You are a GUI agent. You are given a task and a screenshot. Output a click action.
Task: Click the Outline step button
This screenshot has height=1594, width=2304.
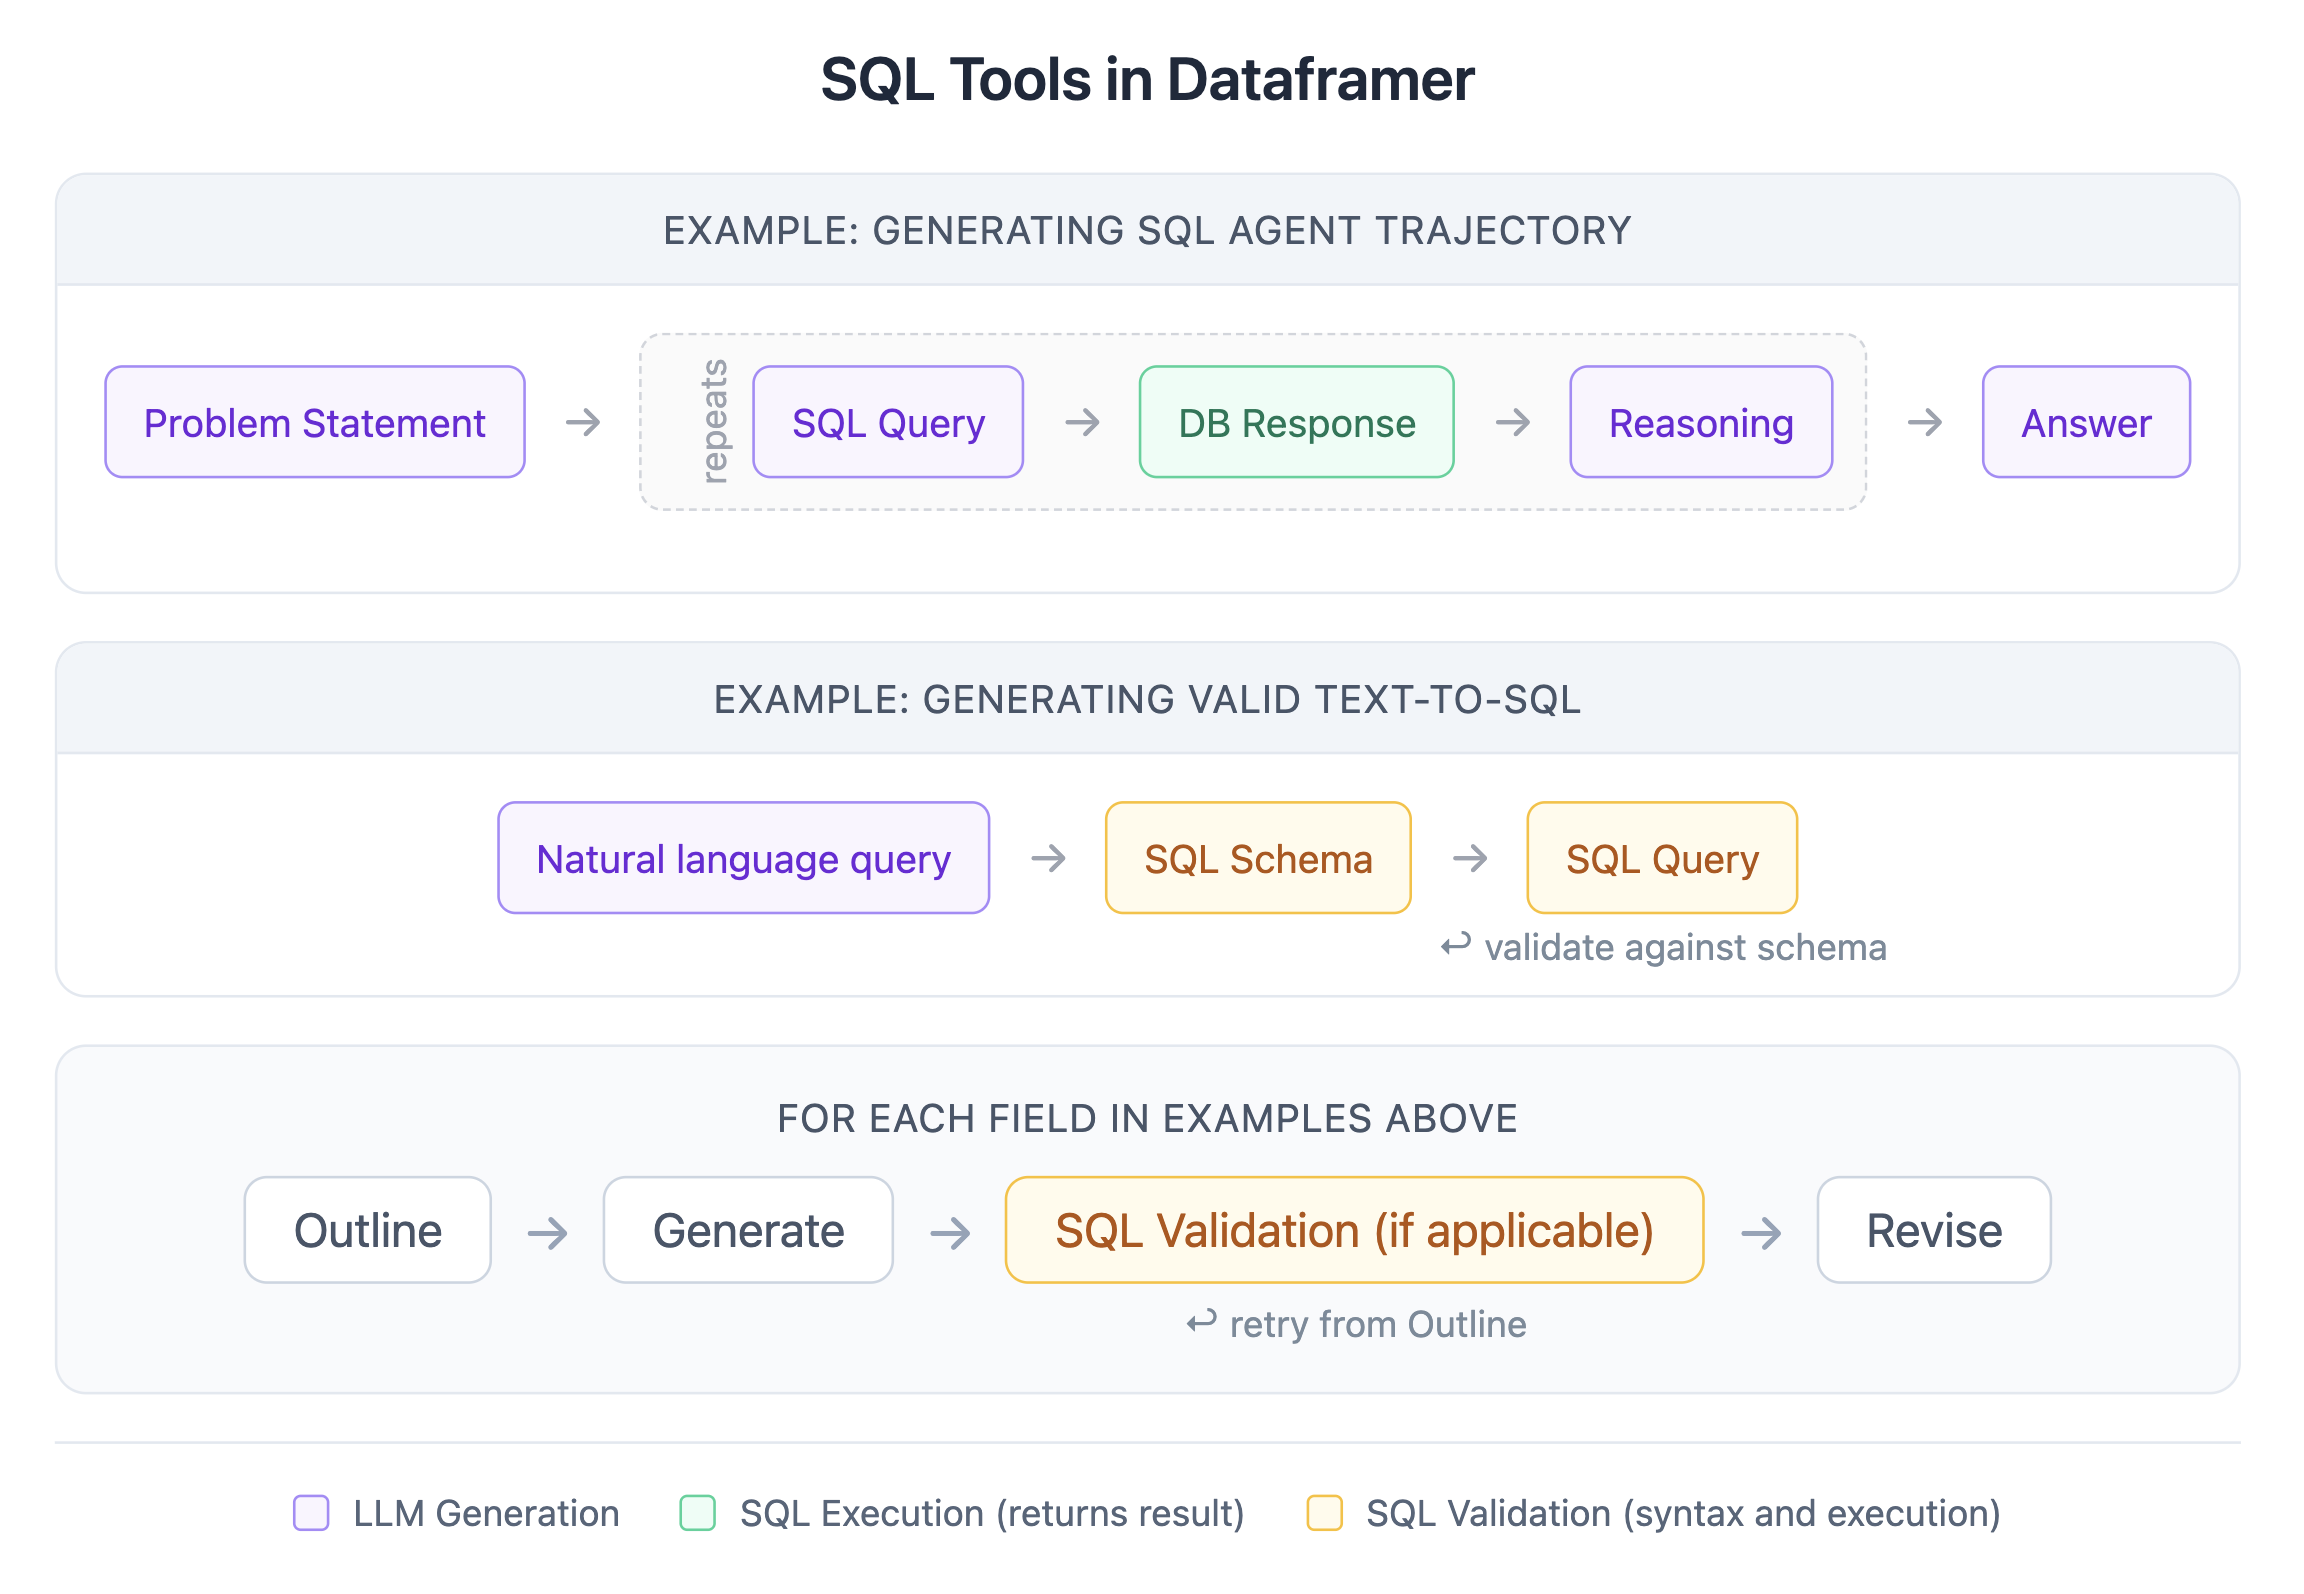click(367, 1230)
